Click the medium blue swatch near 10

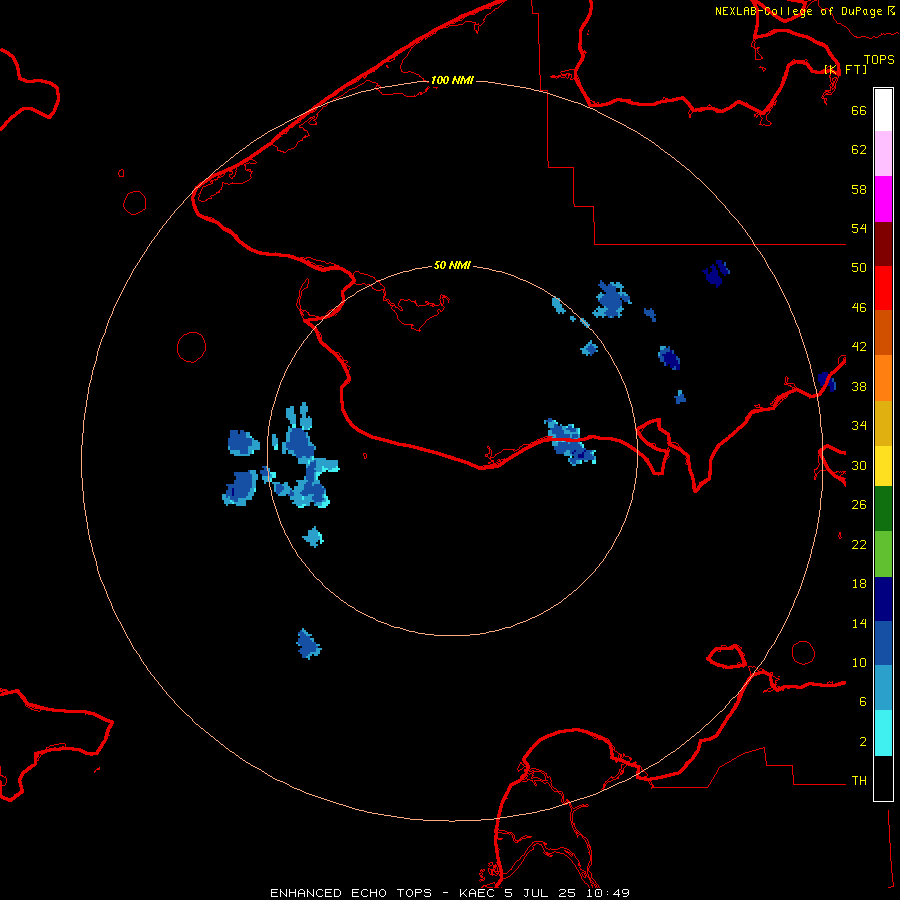[883, 643]
